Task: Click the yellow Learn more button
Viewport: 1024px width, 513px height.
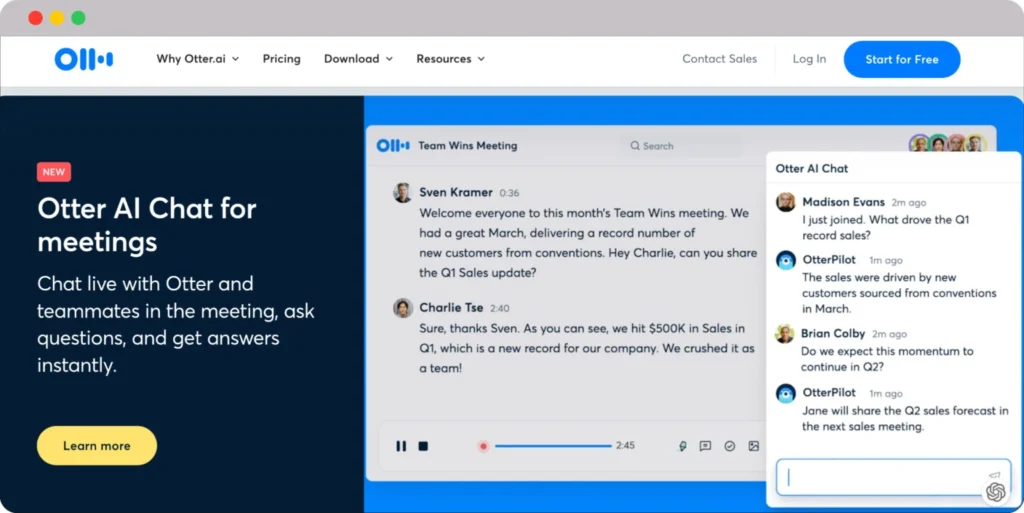Action: pos(97,446)
